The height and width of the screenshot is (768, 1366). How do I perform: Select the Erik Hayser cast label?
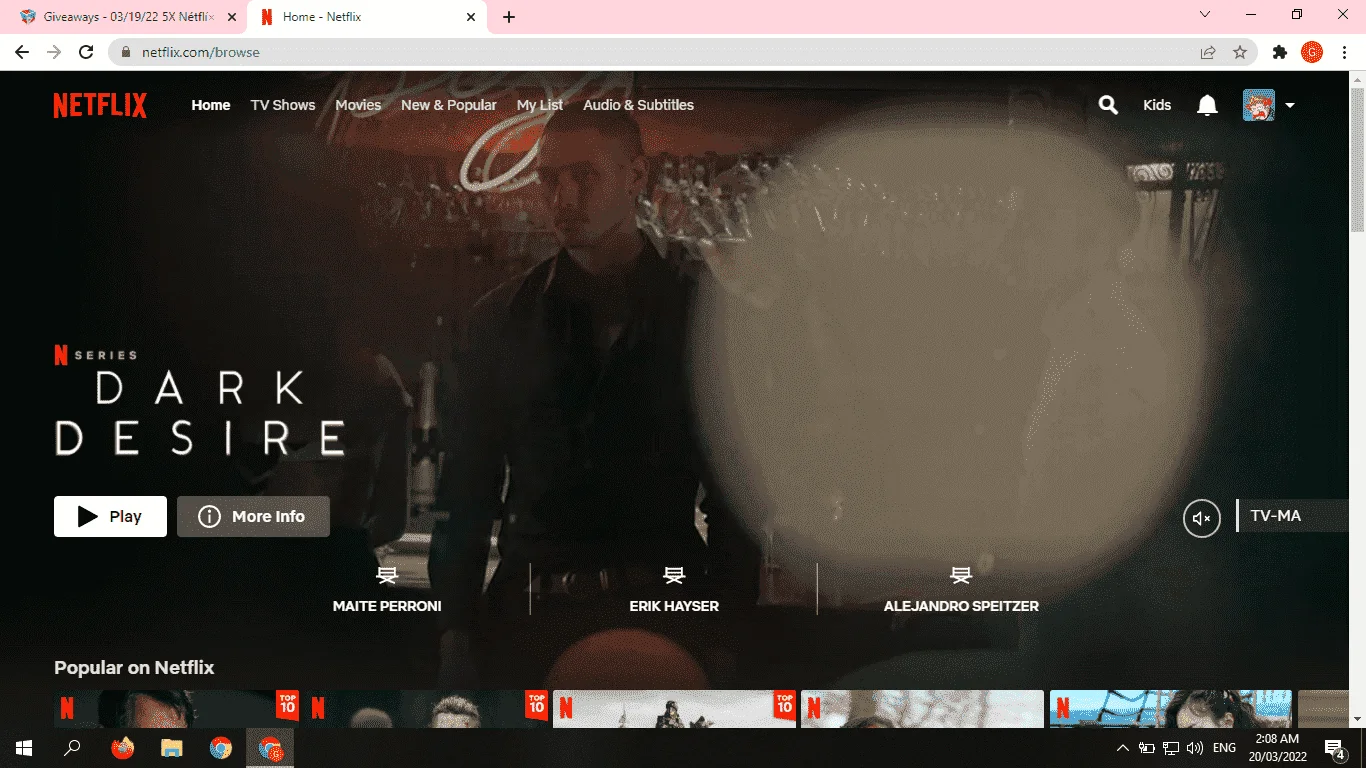pos(674,606)
